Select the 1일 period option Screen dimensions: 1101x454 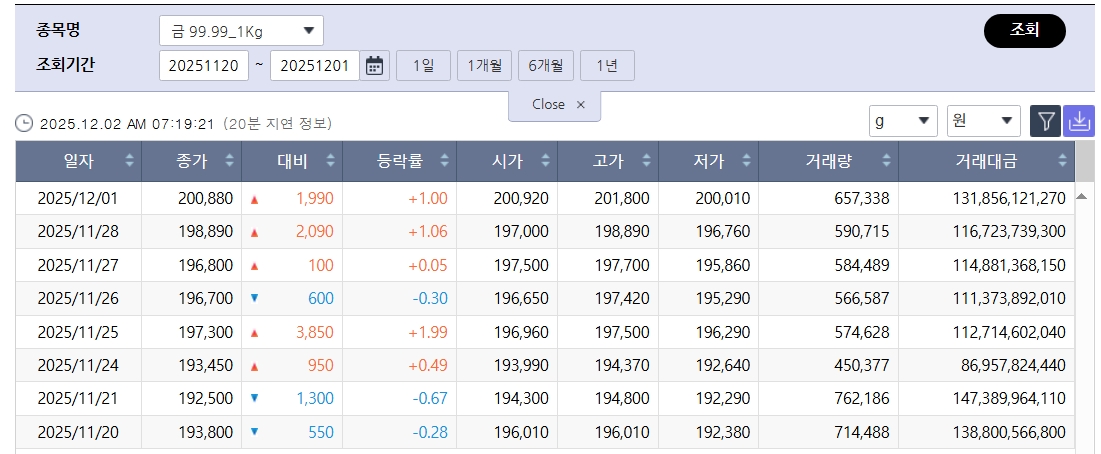pos(423,66)
